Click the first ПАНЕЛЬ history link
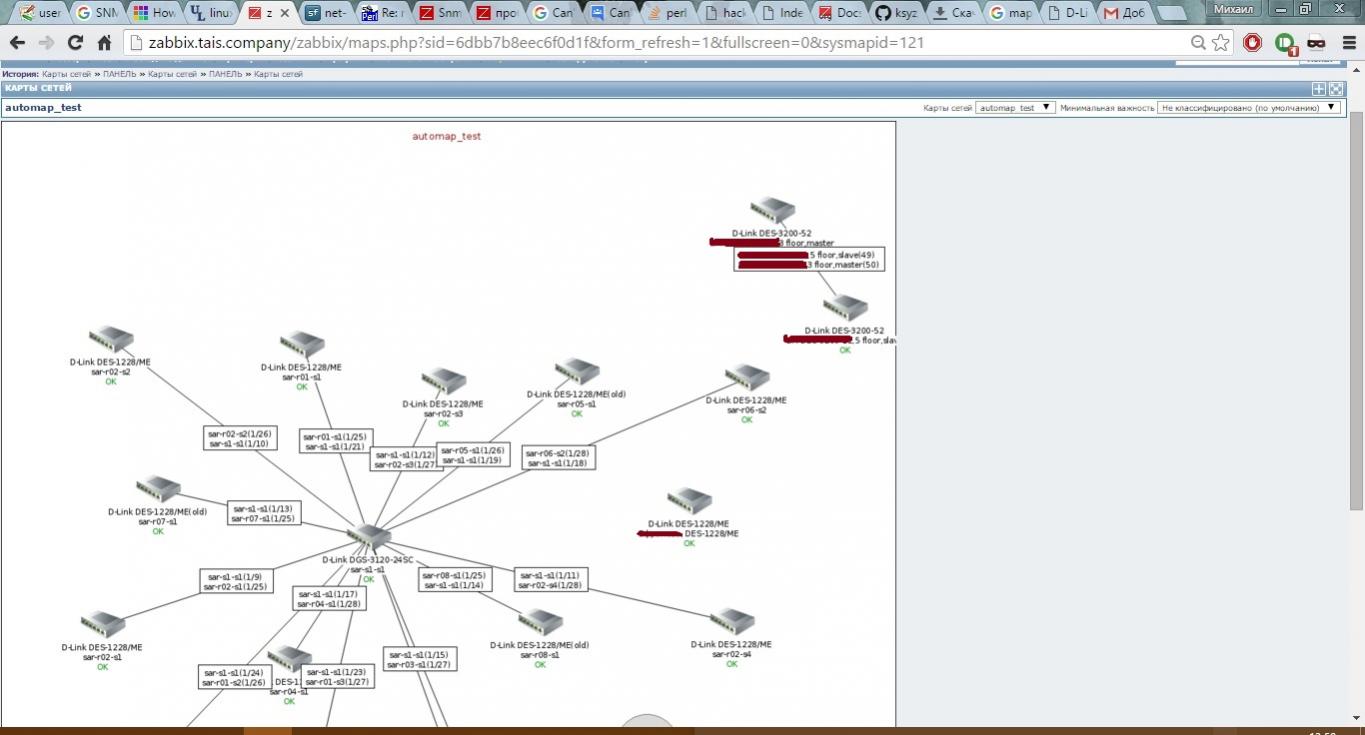This screenshot has width=1365, height=735. coord(119,74)
